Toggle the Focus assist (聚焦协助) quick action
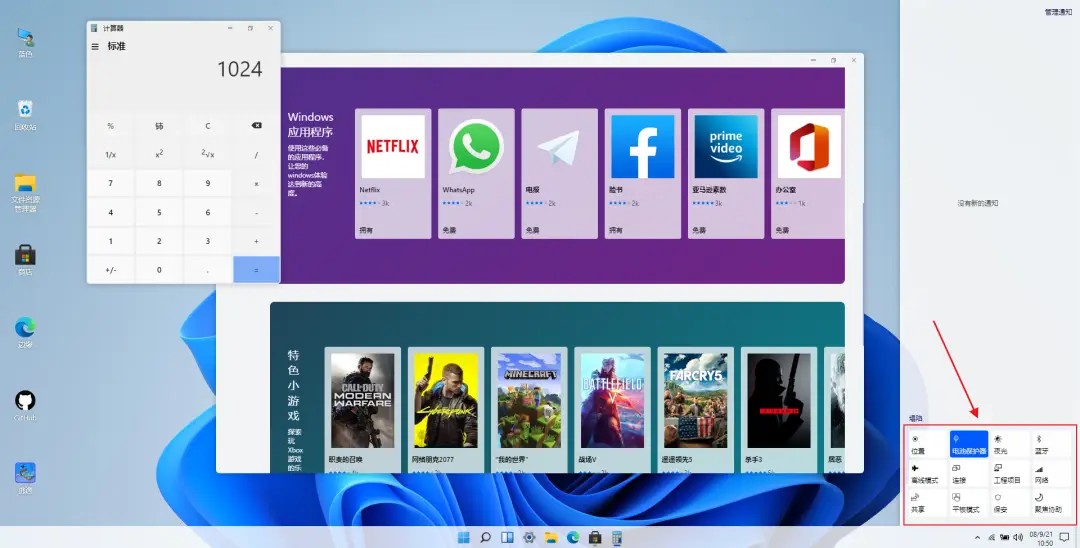The width and height of the screenshot is (1080, 548). coord(1051,503)
